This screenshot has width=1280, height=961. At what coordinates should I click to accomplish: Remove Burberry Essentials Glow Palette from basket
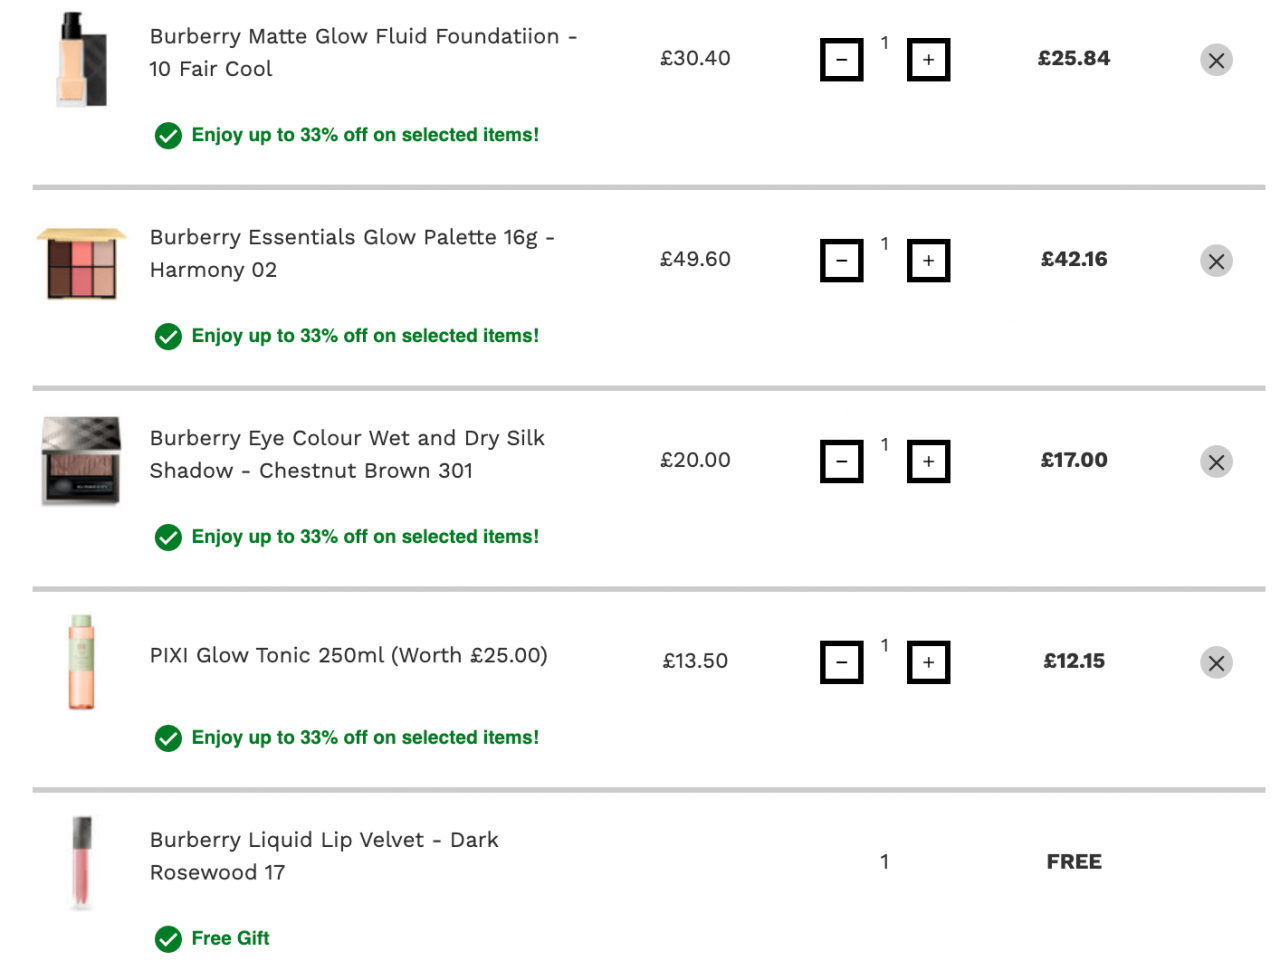pyautogui.click(x=1216, y=261)
